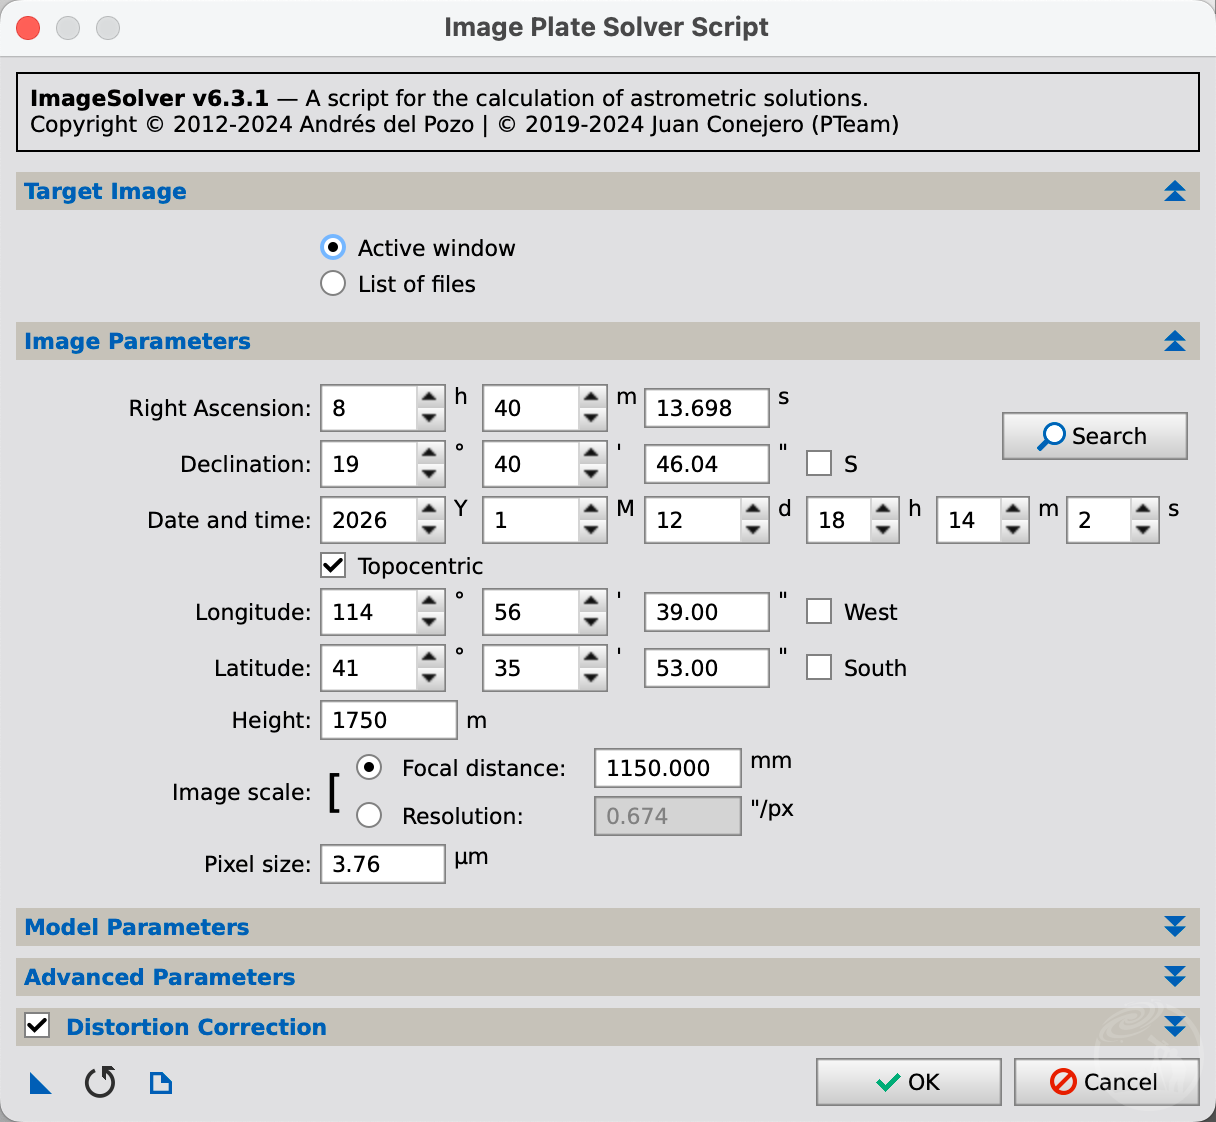The width and height of the screenshot is (1216, 1122).
Task: Decrement the Declination degrees value
Action: (x=429, y=474)
